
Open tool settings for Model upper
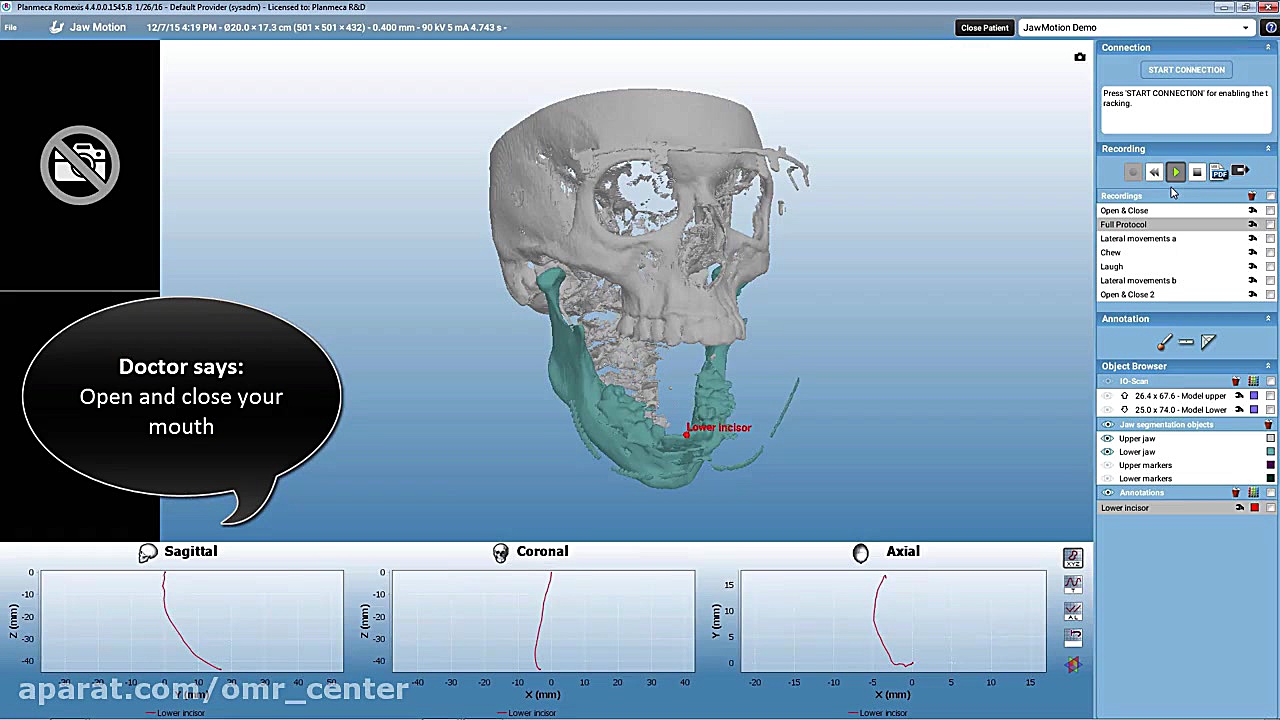click(x=1240, y=396)
